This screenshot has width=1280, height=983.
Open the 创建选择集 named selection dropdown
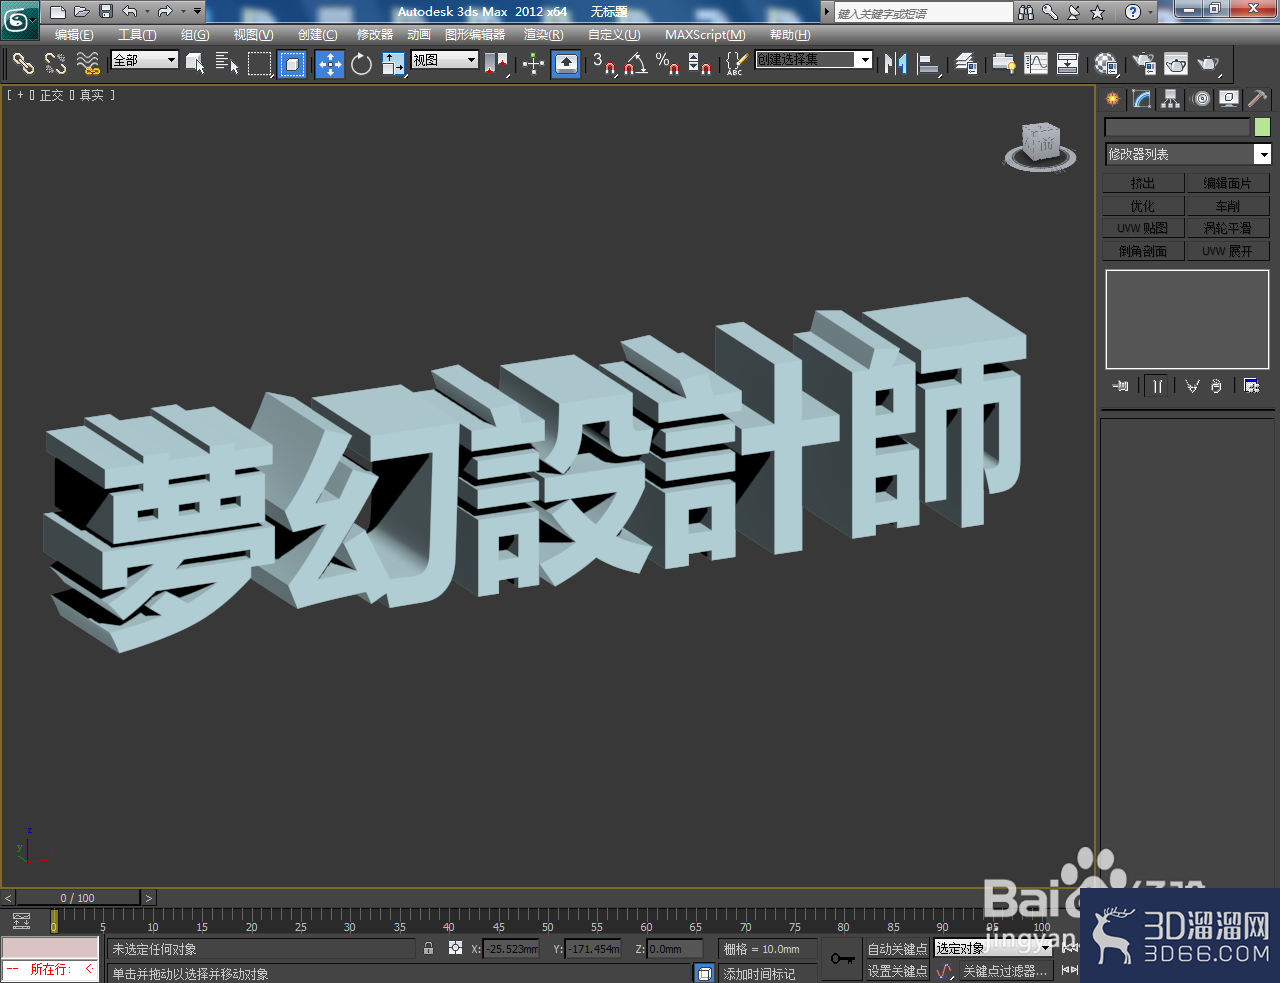(x=814, y=60)
